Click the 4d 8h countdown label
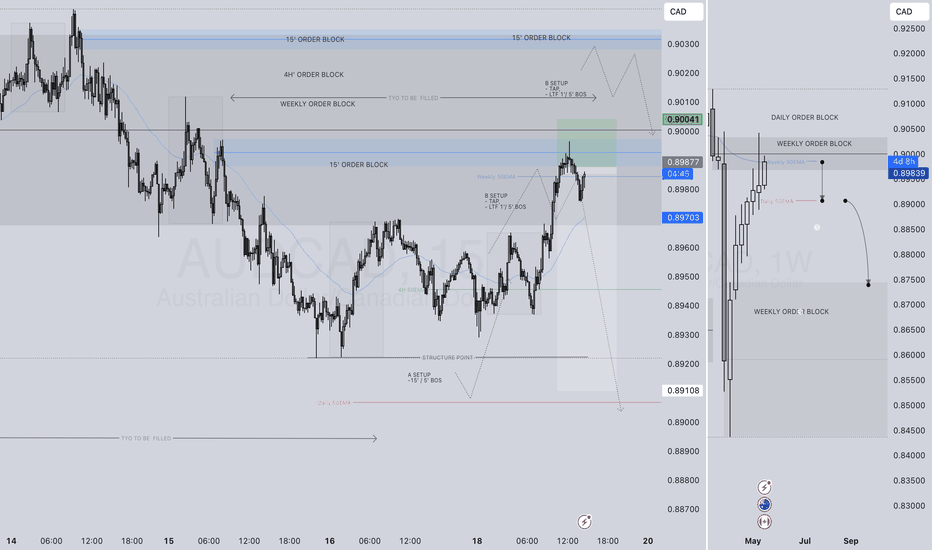This screenshot has width=932, height=550. coord(903,162)
